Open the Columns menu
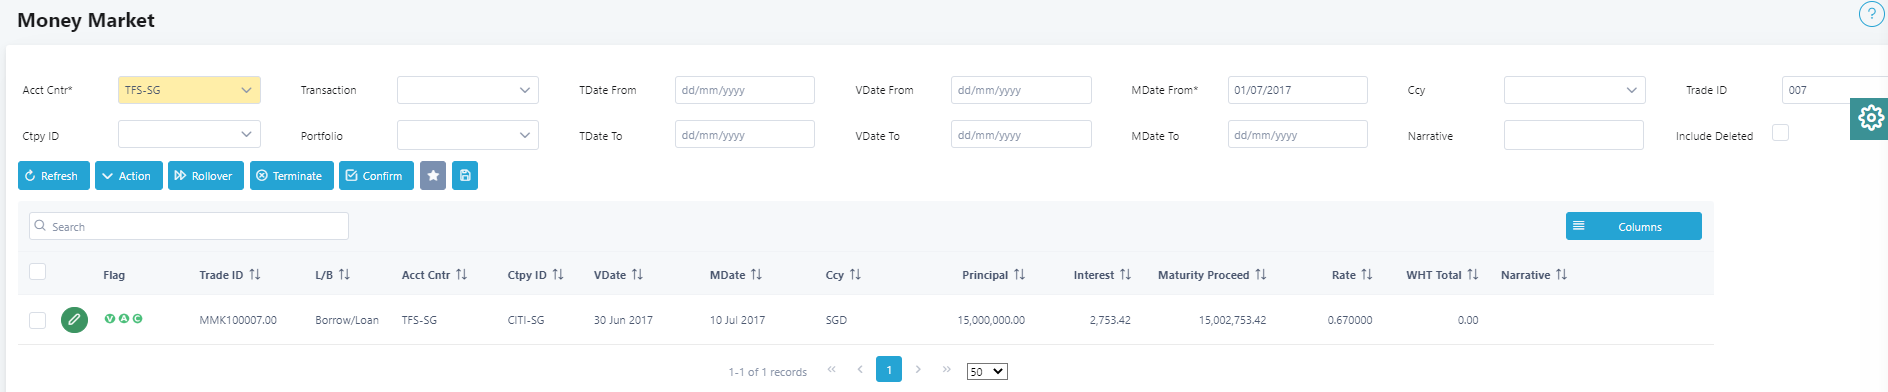 tap(1634, 226)
